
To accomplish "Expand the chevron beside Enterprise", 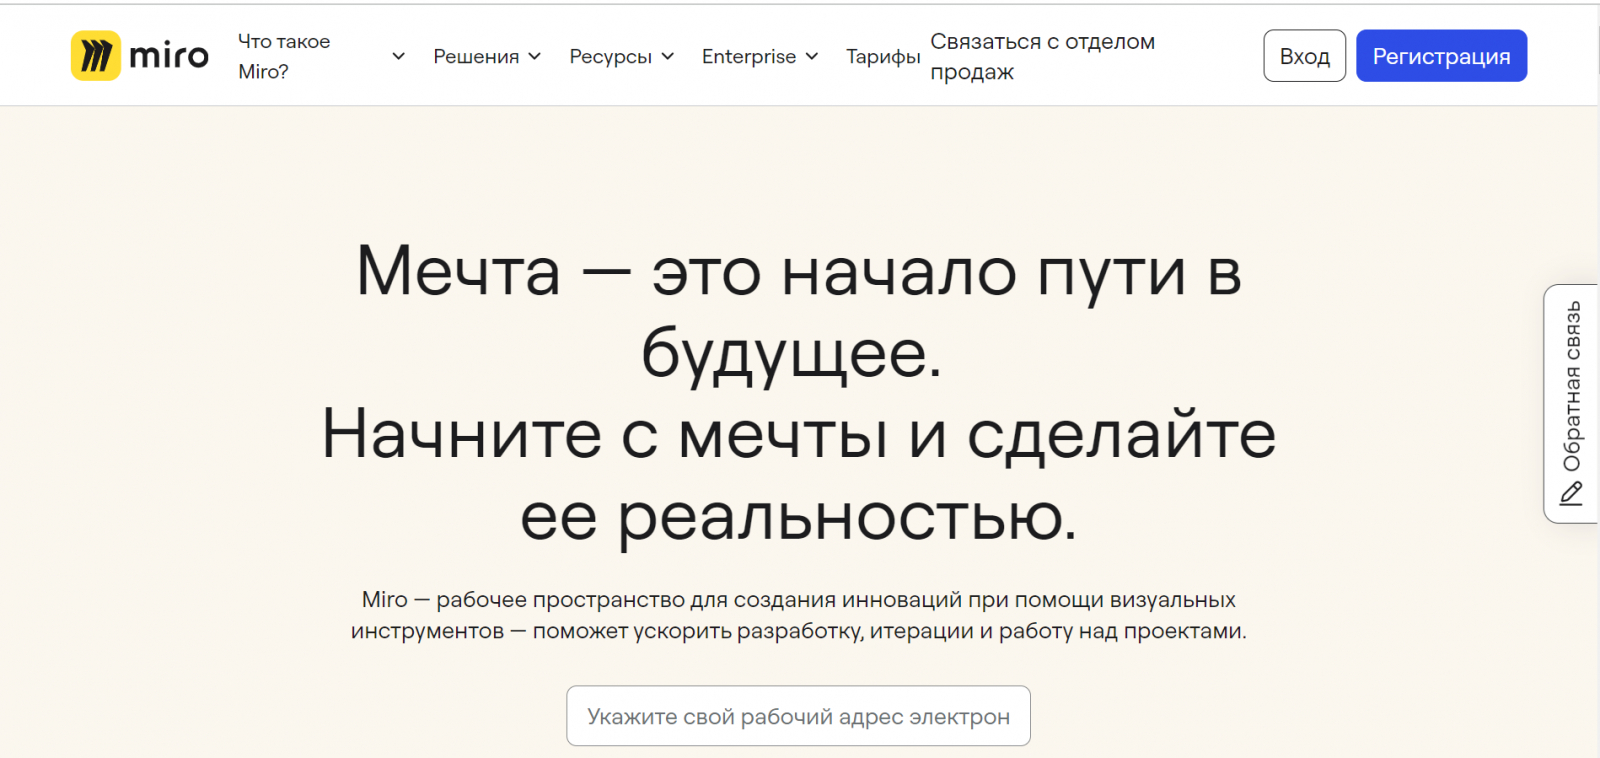I will 812,57.
